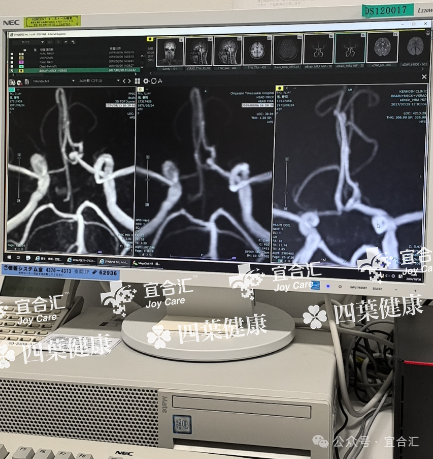Expand the second dropdown in viewer toolbar
Screen dimensions: 433x459
[99, 81]
